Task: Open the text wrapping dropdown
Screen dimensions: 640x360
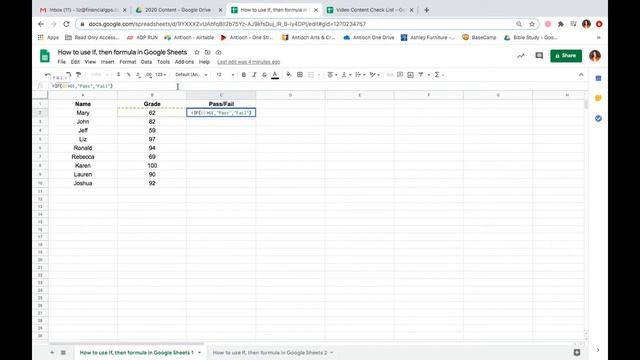Action: (360, 75)
